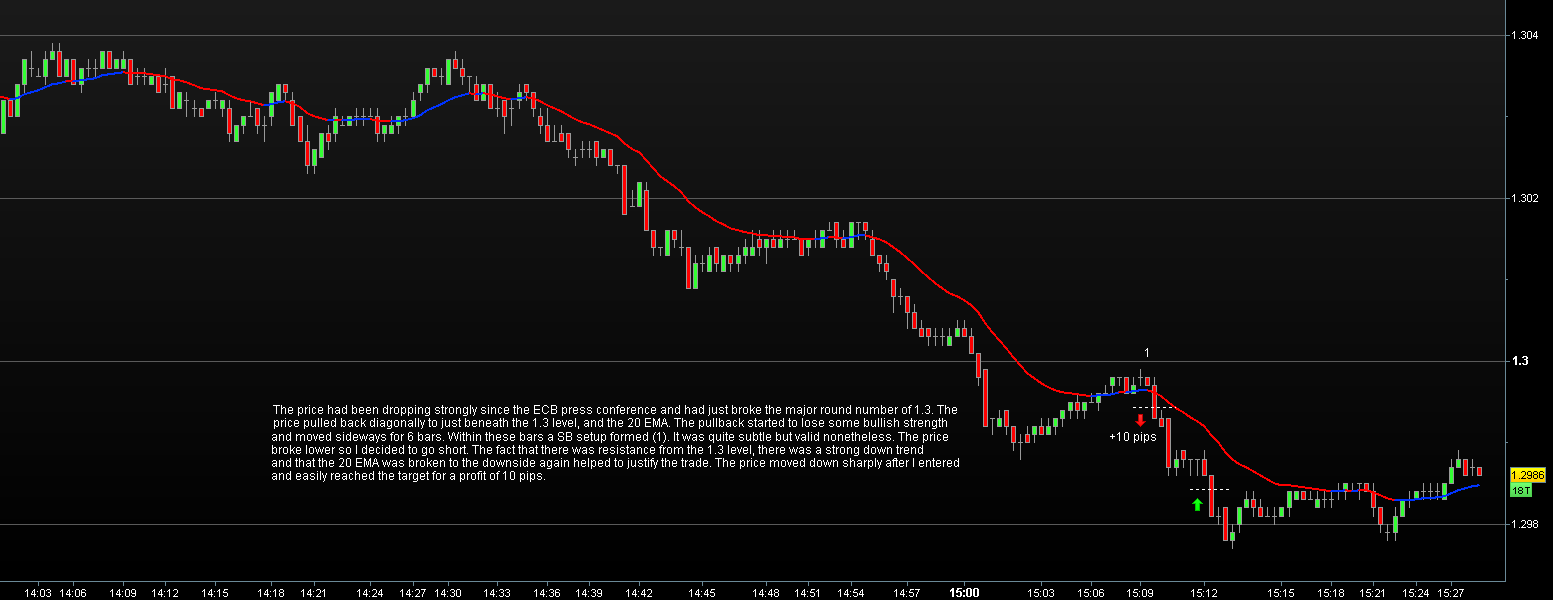This screenshot has width=1553, height=600.
Task: Click the 1.3 price axis label
Action: coord(1519,361)
